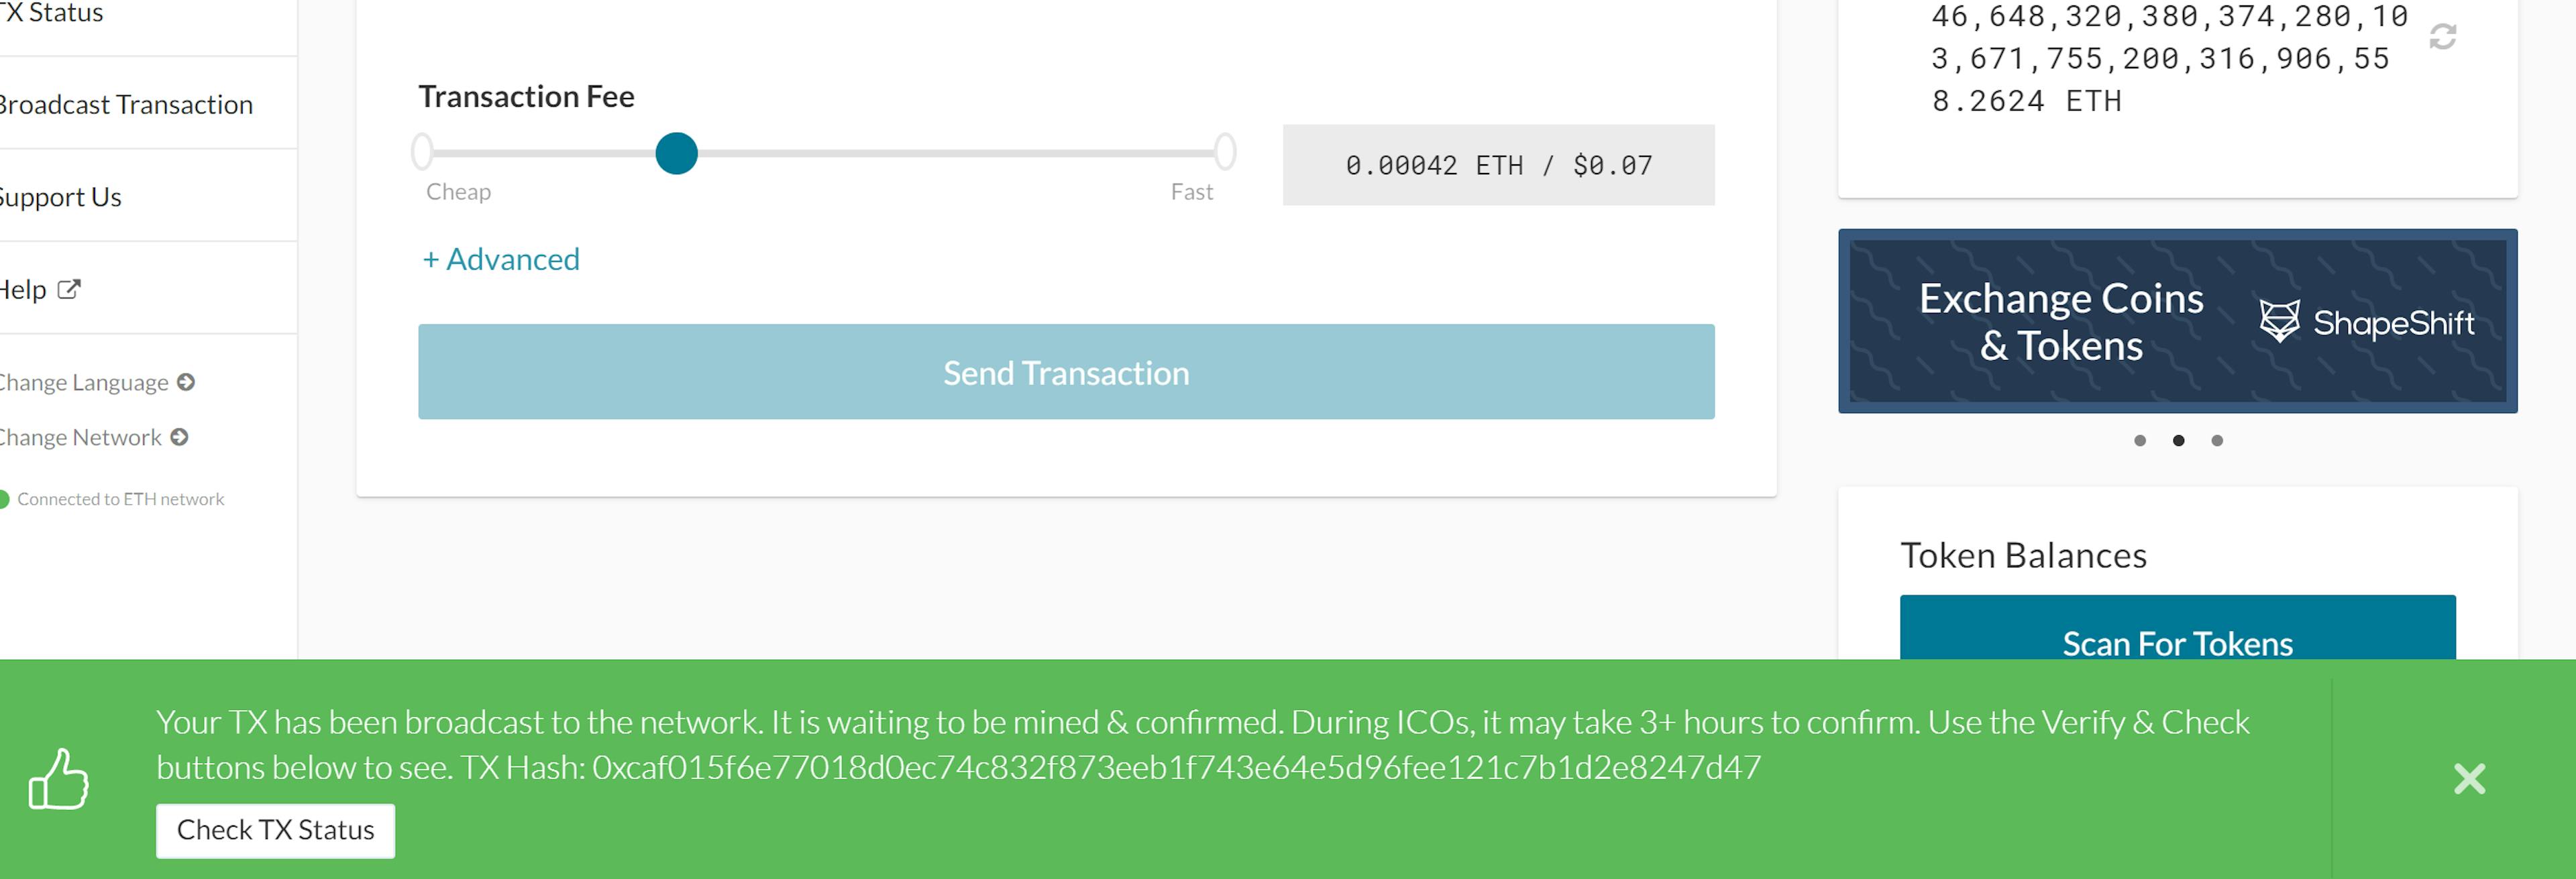Click the arrow icon beside Change Language
Viewport: 2576px width, 879px height.
[x=186, y=382]
